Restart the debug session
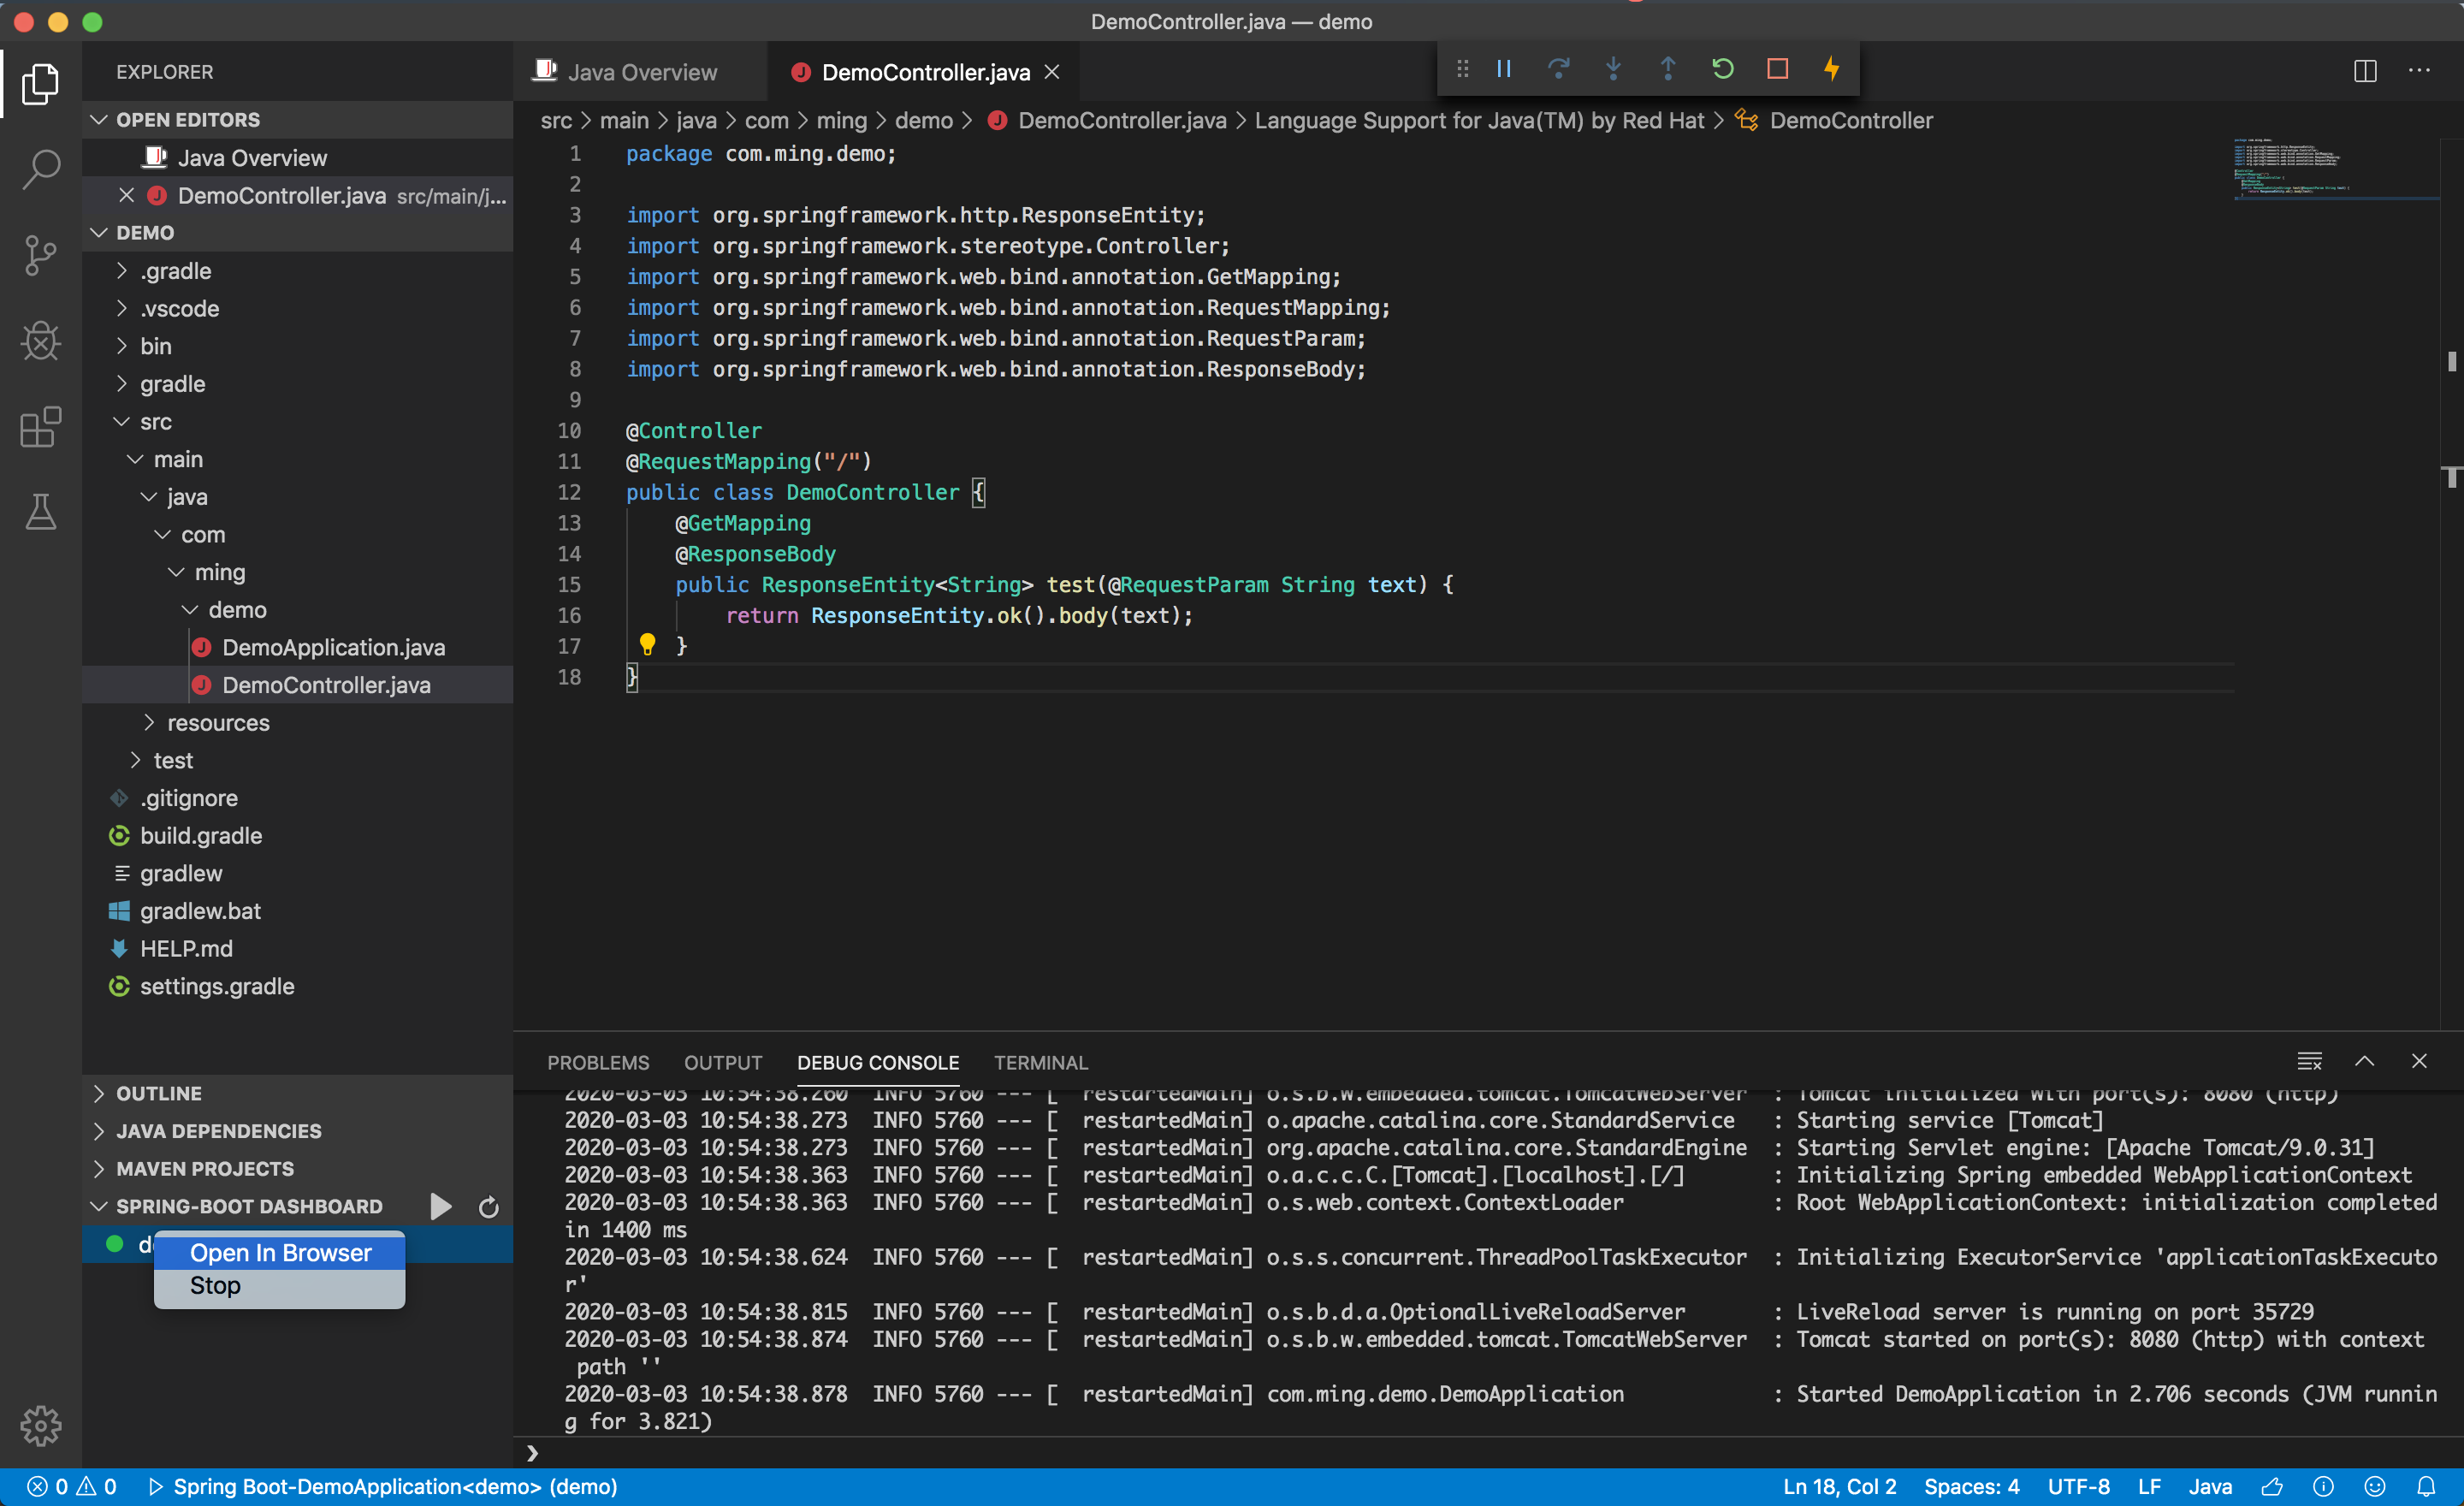This screenshot has height=1506, width=2464. [1722, 69]
